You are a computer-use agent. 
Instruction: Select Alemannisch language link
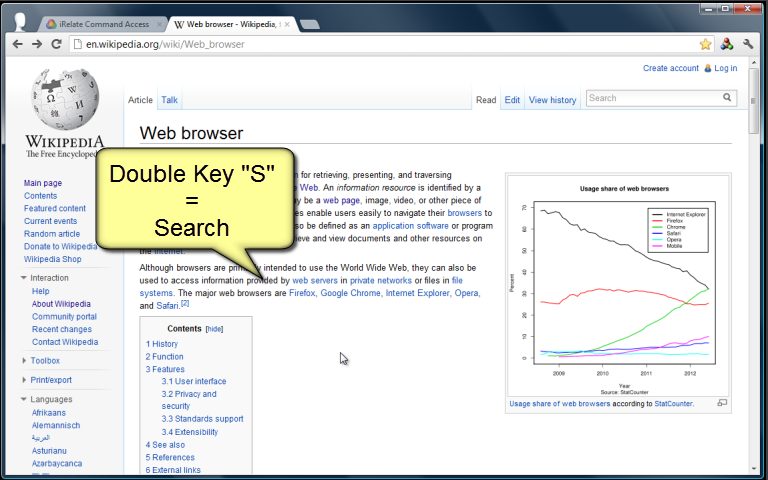click(x=56, y=425)
